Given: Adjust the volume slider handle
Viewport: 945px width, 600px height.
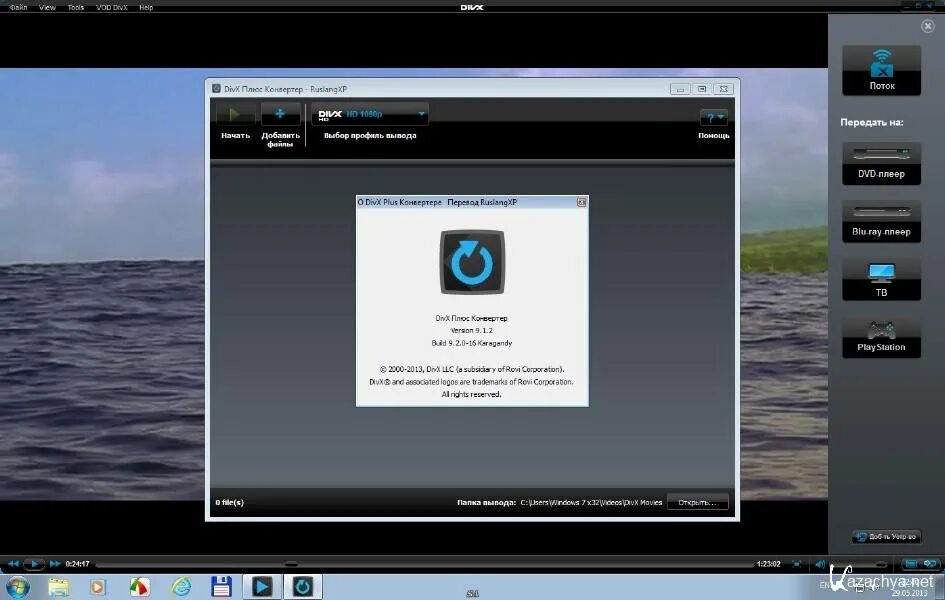Looking at the screenshot, I should pyautogui.click(x=881, y=564).
